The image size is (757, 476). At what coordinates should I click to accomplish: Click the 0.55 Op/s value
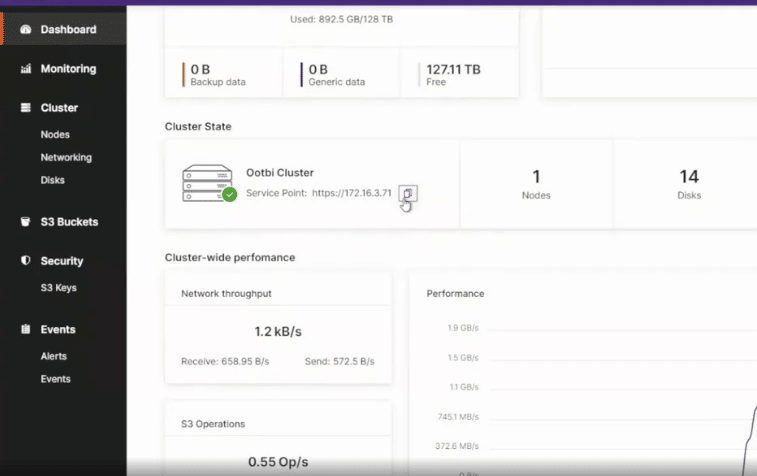click(x=278, y=462)
